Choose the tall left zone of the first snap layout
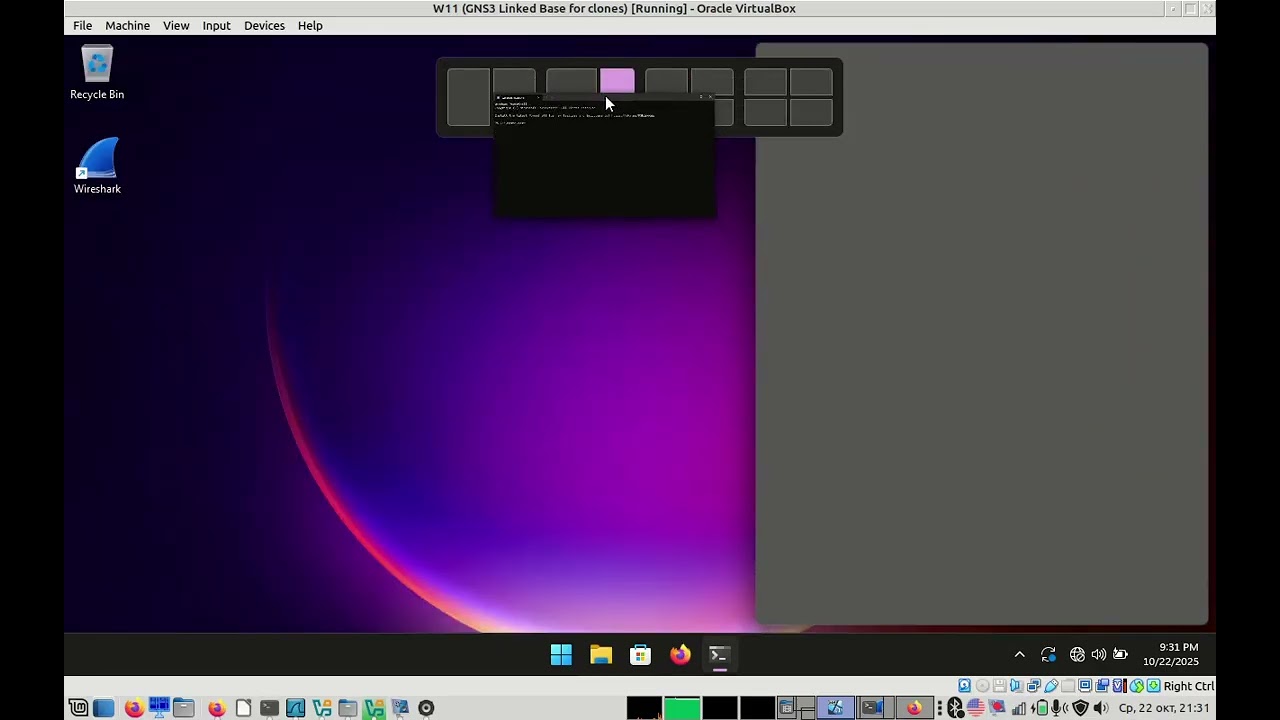This screenshot has height=720, width=1280. click(468, 97)
